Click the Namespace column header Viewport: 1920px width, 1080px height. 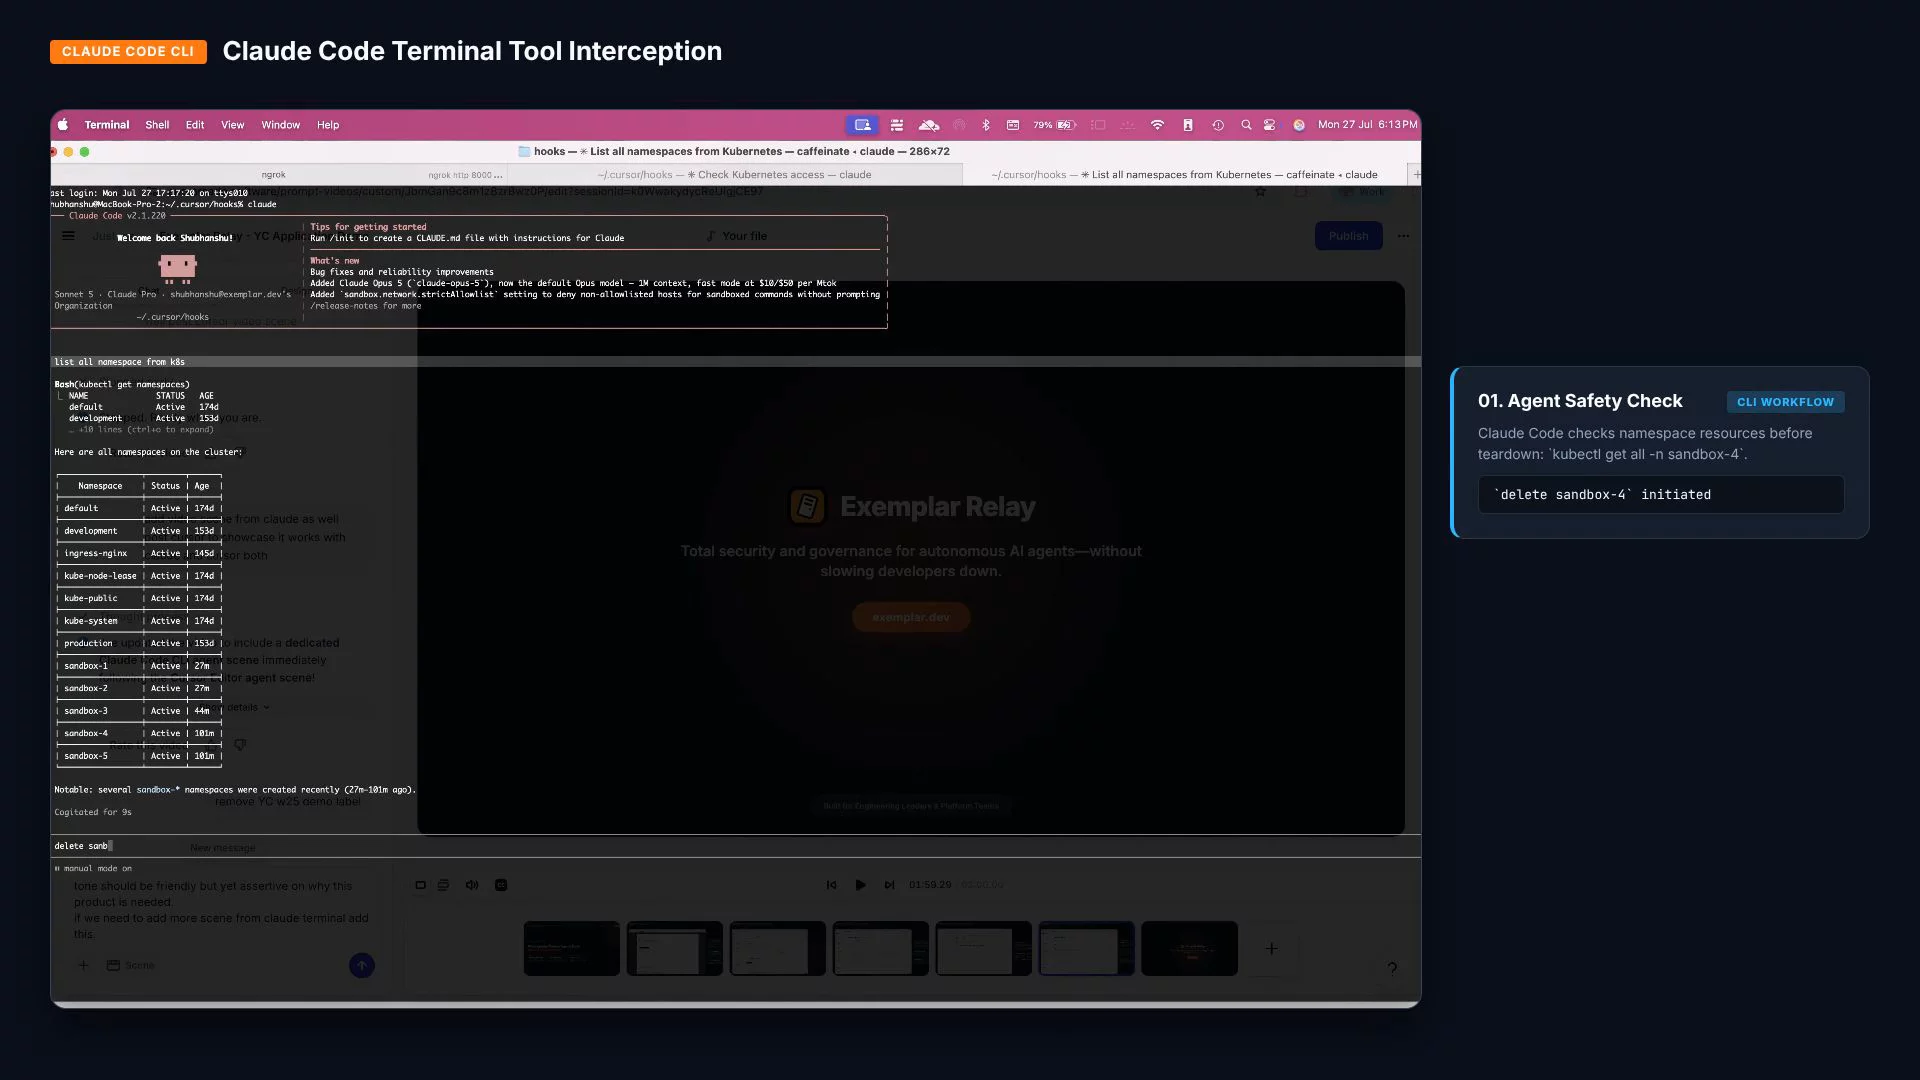(x=100, y=486)
